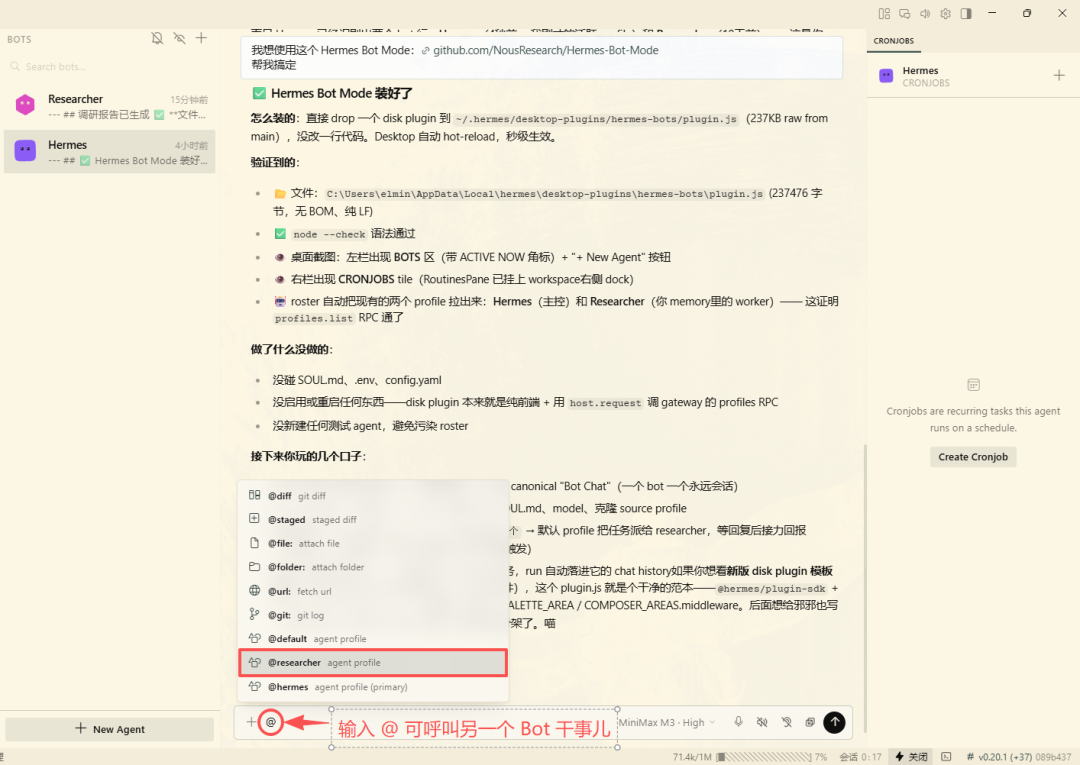Viewport: 1080px width, 765px height.
Task: Add cronjob with plus beside Hermes
Action: pyautogui.click(x=1059, y=75)
